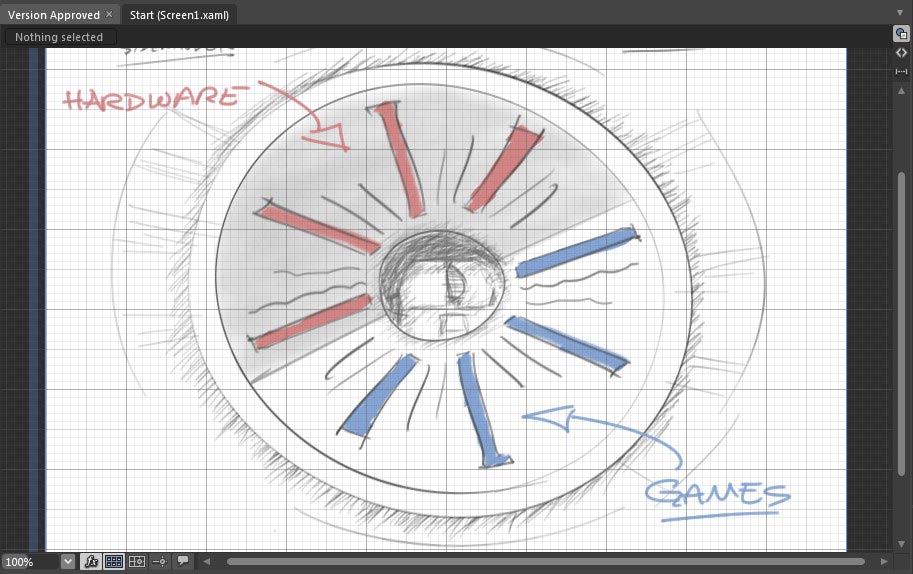The image size is (913, 574).
Task: Click the vertical scrollbar down arrow
Action: coord(901,544)
